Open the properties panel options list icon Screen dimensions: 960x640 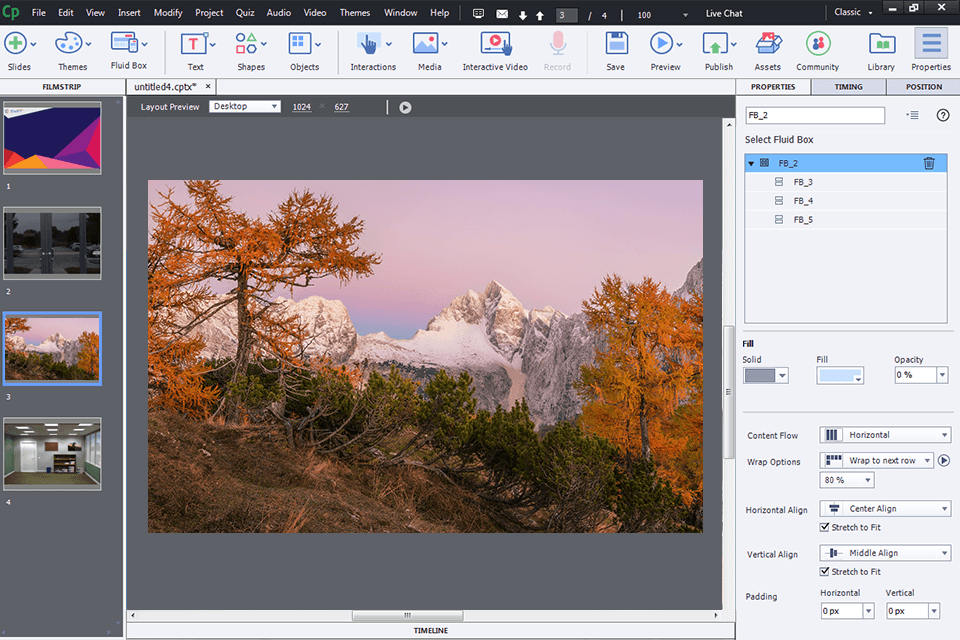click(x=912, y=115)
